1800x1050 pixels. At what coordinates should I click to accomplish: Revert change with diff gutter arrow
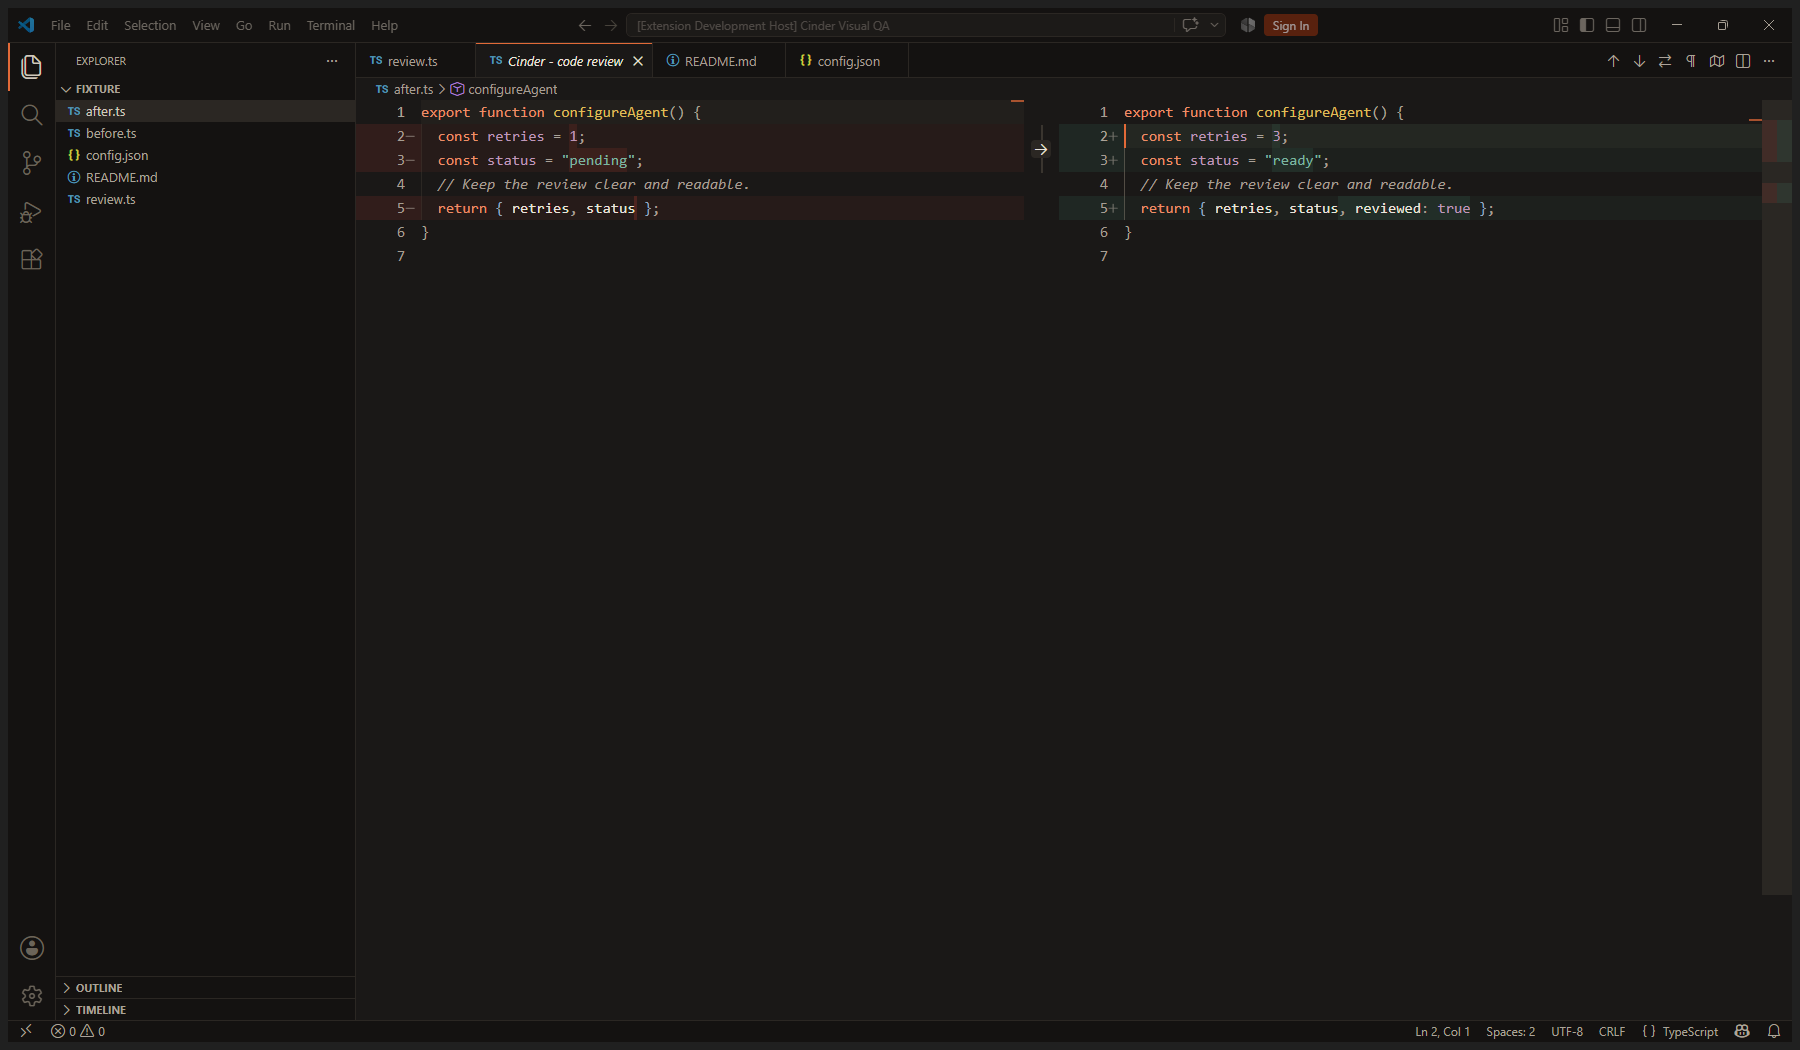(1041, 149)
